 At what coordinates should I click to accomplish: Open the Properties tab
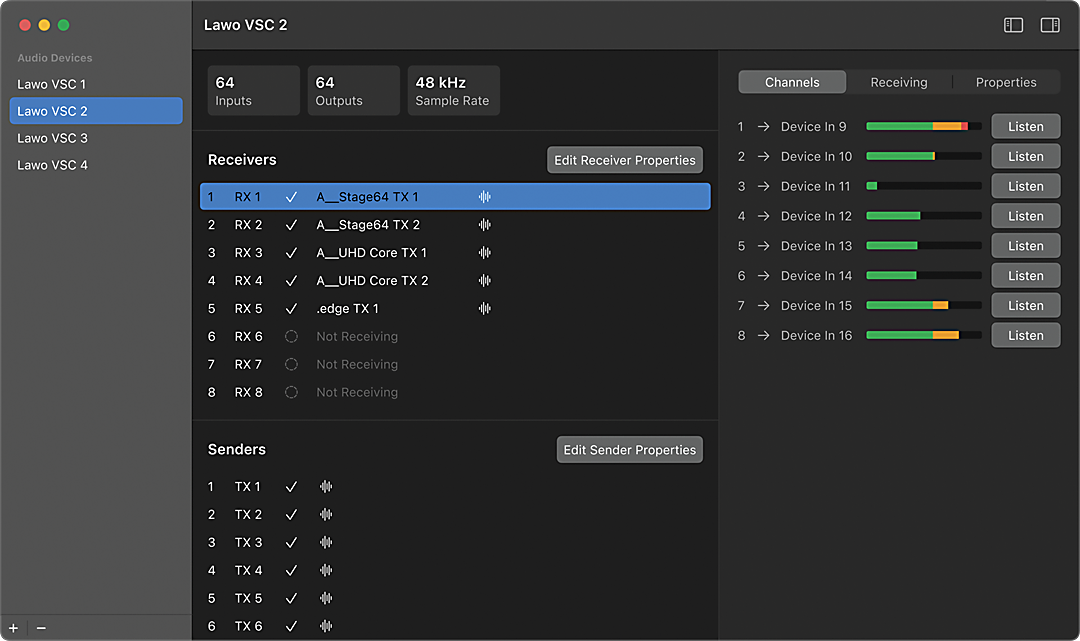click(1006, 82)
